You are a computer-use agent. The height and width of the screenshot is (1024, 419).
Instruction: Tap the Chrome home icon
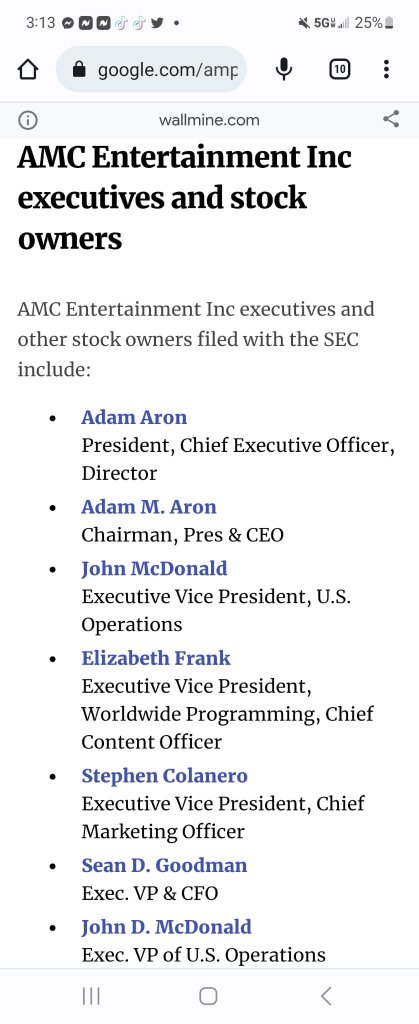tap(27, 69)
